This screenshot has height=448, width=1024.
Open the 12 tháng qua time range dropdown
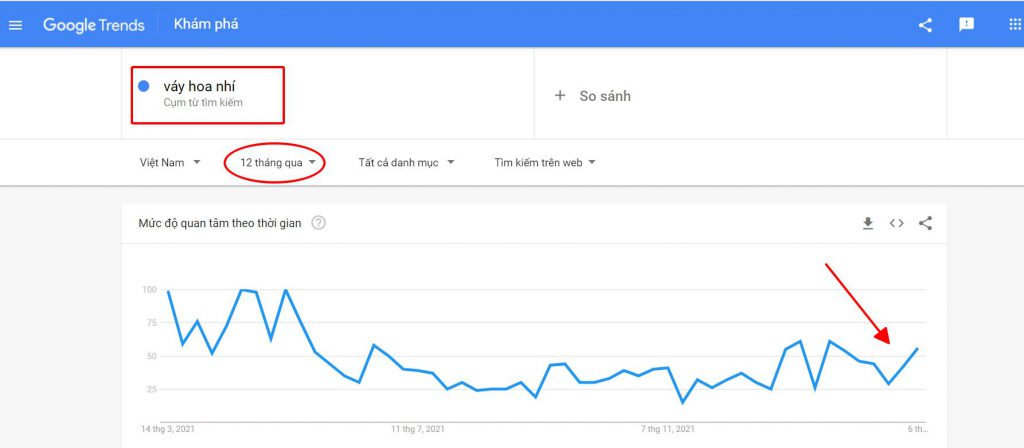(278, 163)
